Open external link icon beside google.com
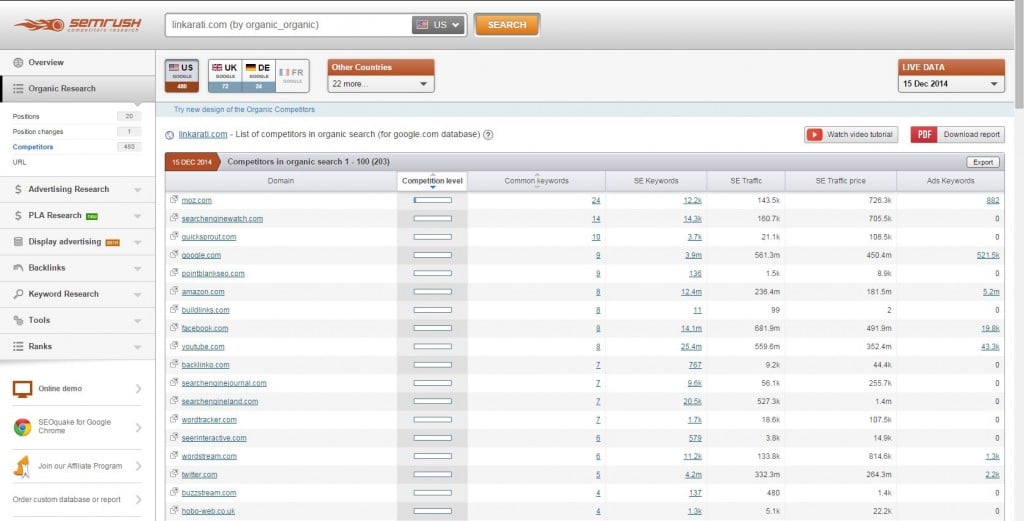Image resolution: width=1024 pixels, height=521 pixels. pyautogui.click(x=174, y=254)
